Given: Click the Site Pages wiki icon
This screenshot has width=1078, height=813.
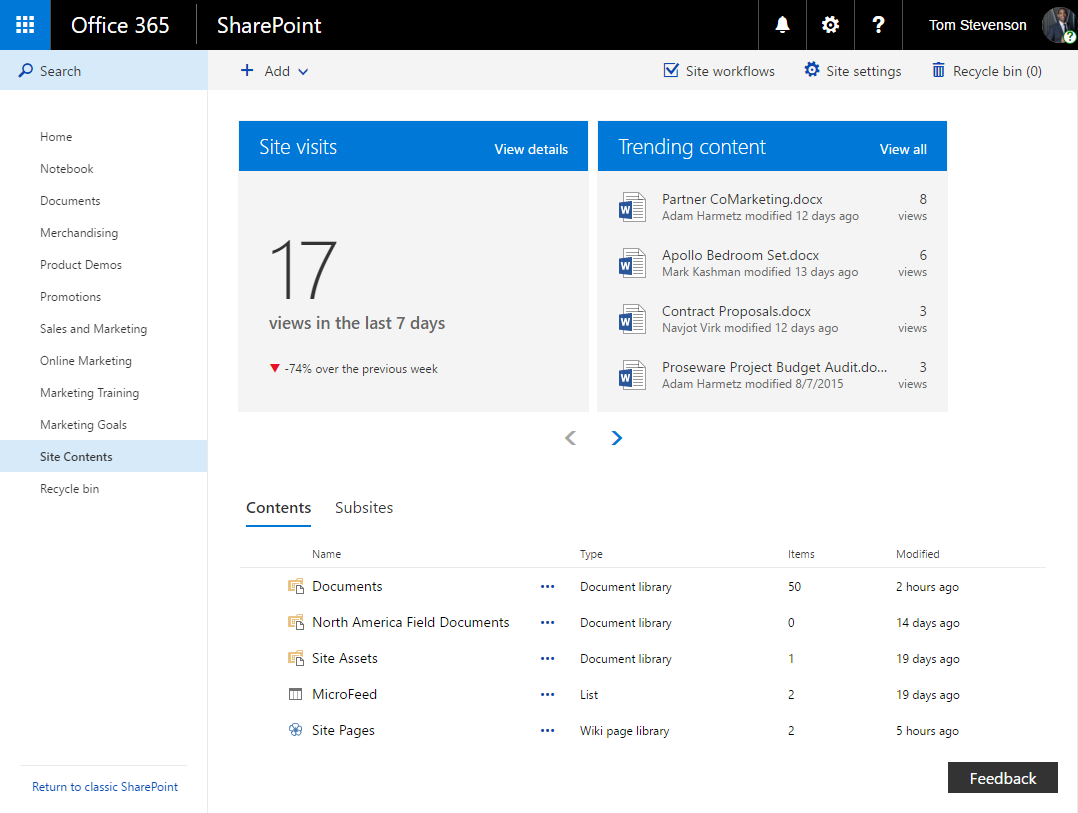Looking at the screenshot, I should 296,730.
